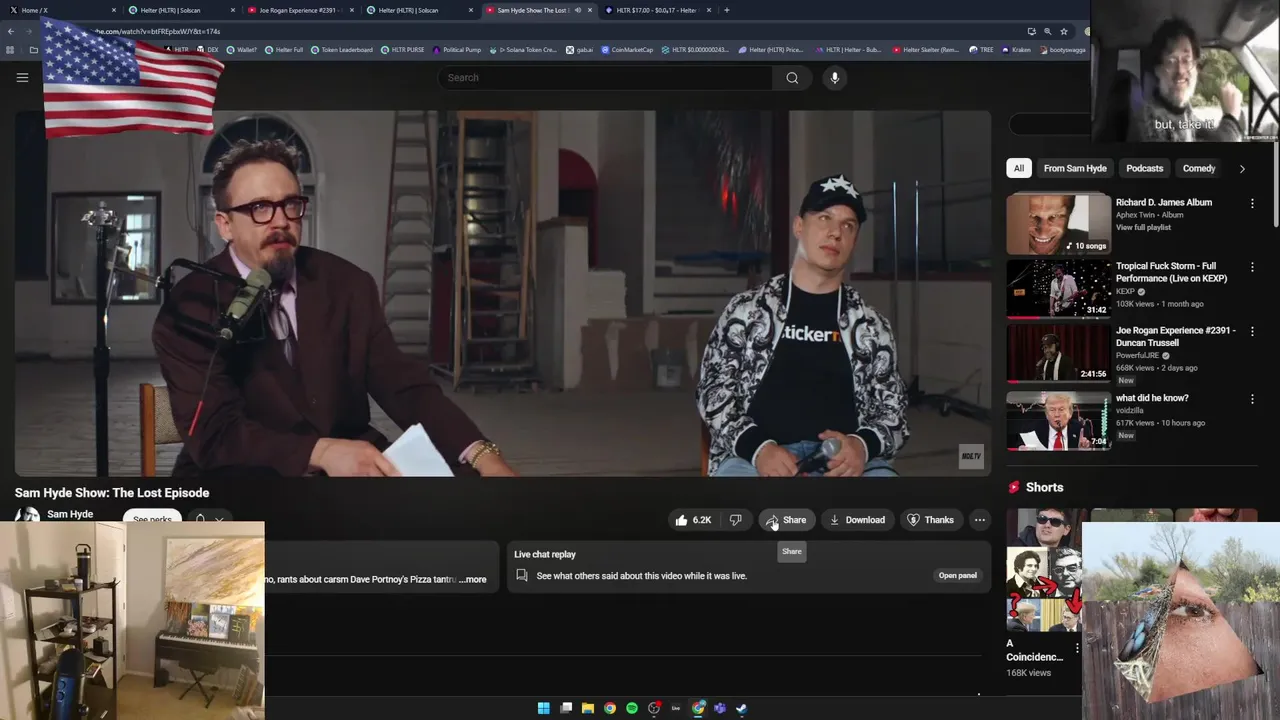Select the All filter chip
Screen dimensions: 1280x720
(1019, 168)
